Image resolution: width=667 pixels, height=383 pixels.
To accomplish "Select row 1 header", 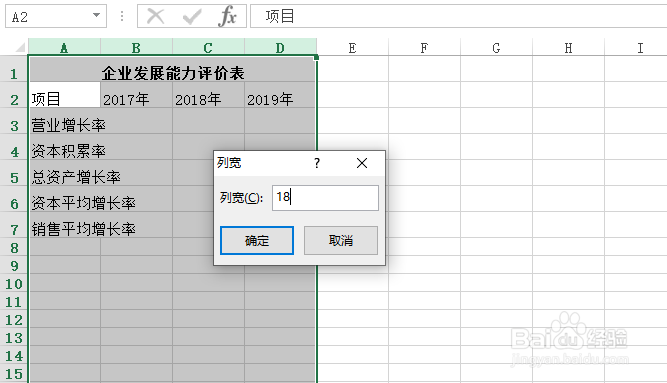I will [14, 69].
